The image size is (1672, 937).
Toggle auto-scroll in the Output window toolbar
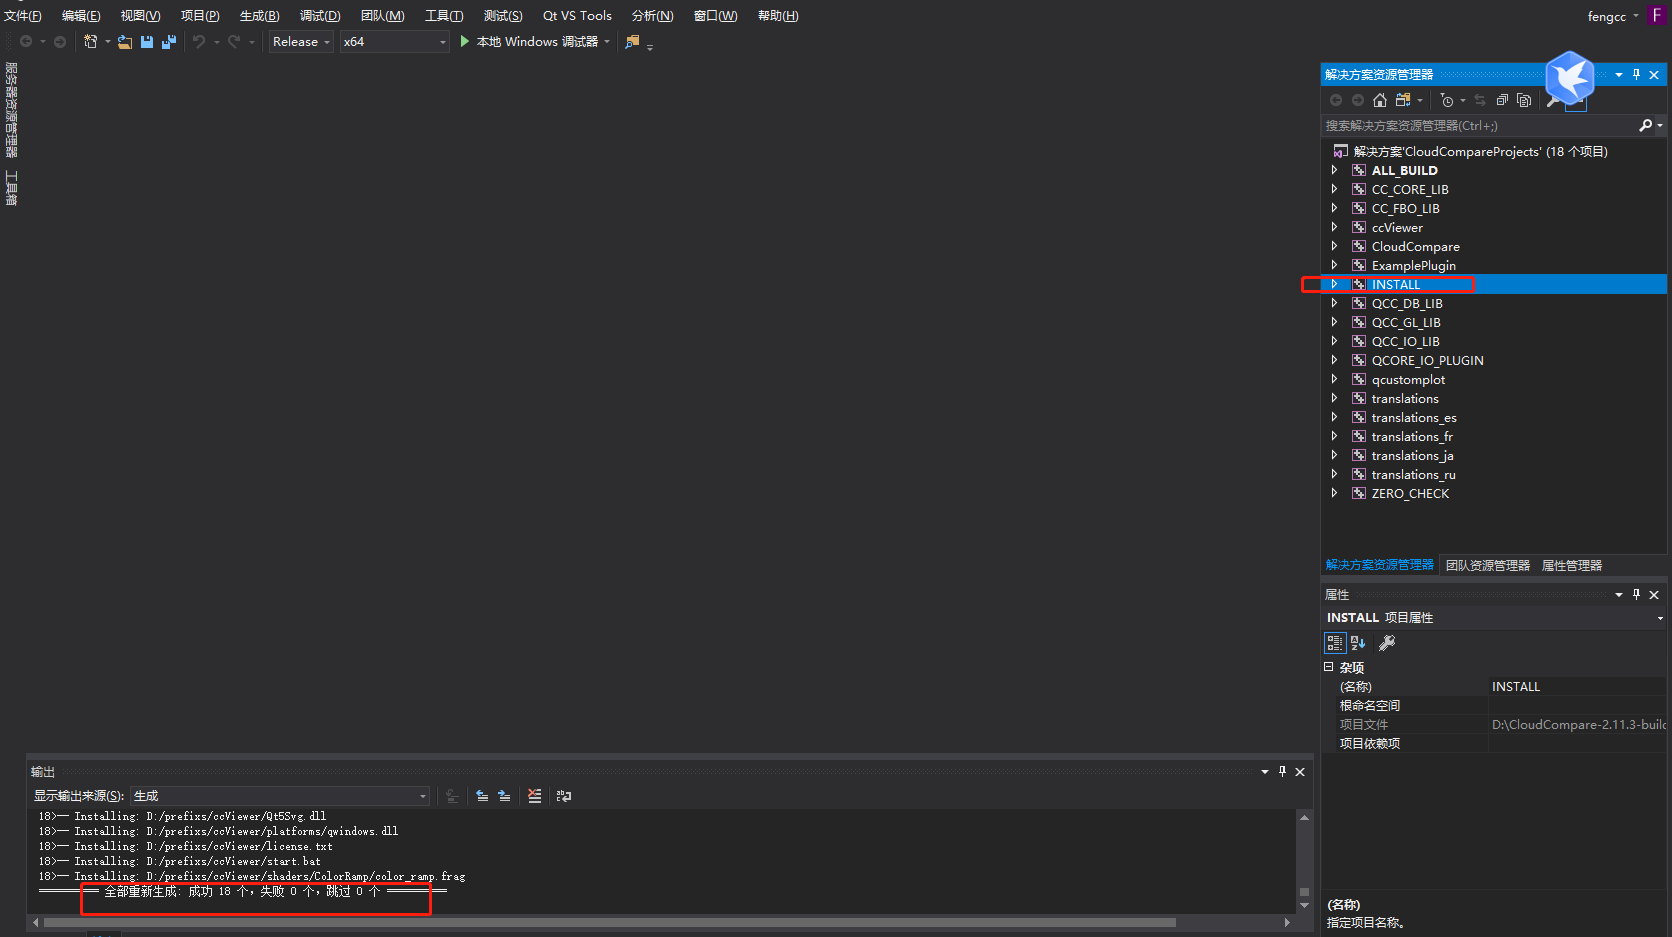click(x=452, y=796)
